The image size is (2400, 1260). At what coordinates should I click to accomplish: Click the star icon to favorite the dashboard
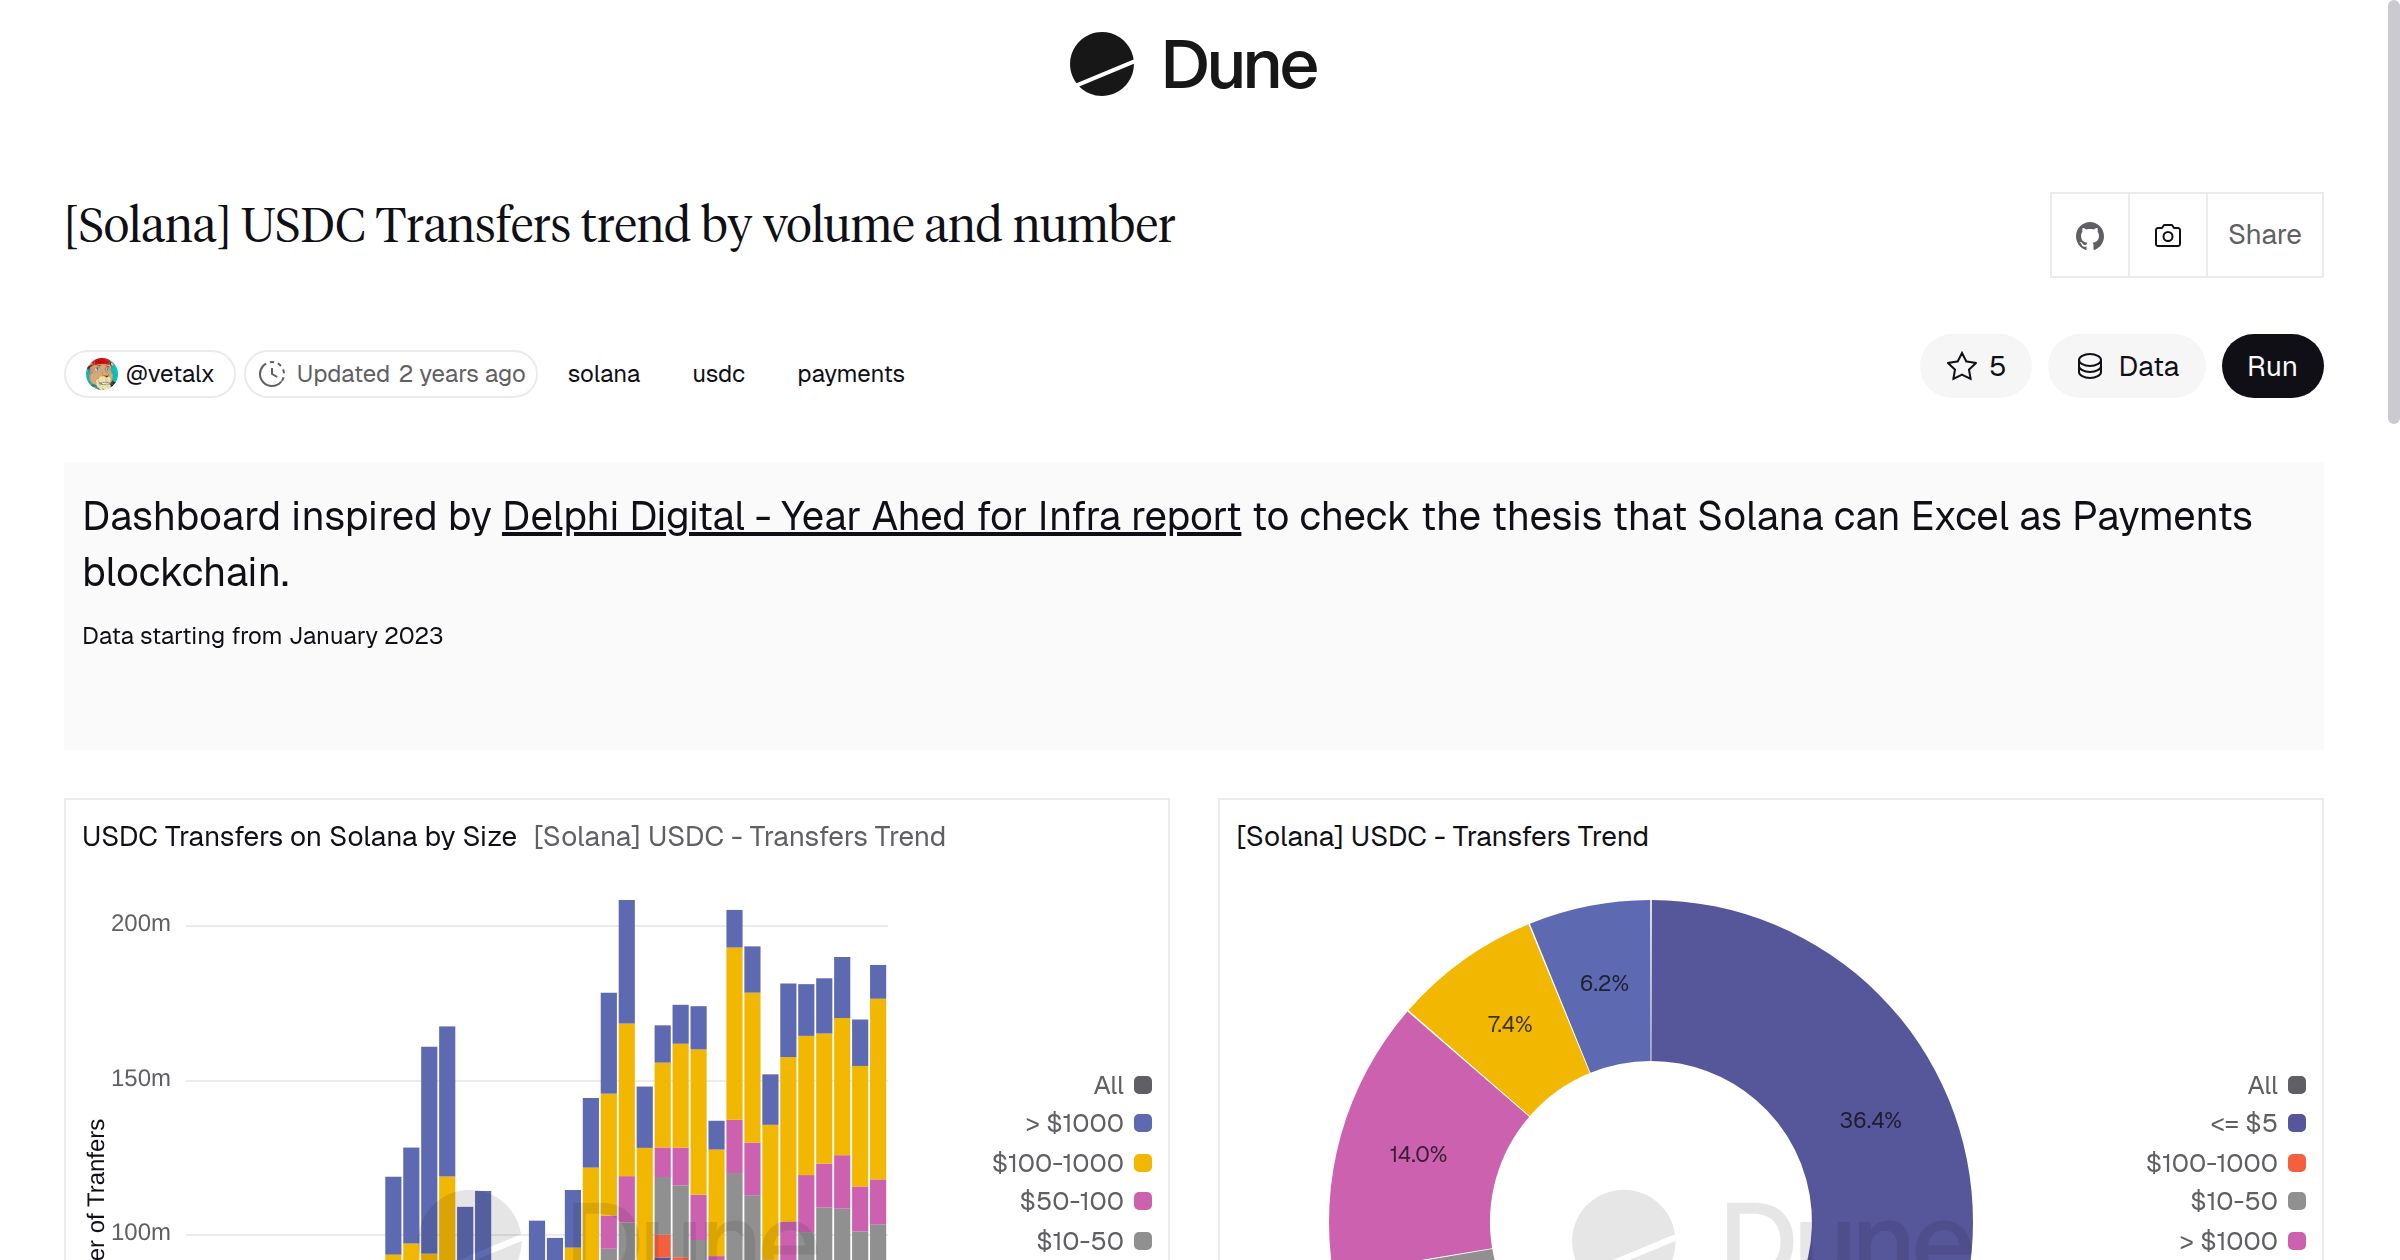tap(1962, 366)
